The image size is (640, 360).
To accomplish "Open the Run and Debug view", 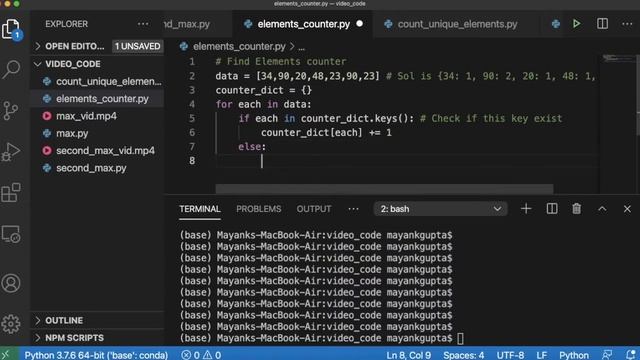I will (x=11, y=151).
